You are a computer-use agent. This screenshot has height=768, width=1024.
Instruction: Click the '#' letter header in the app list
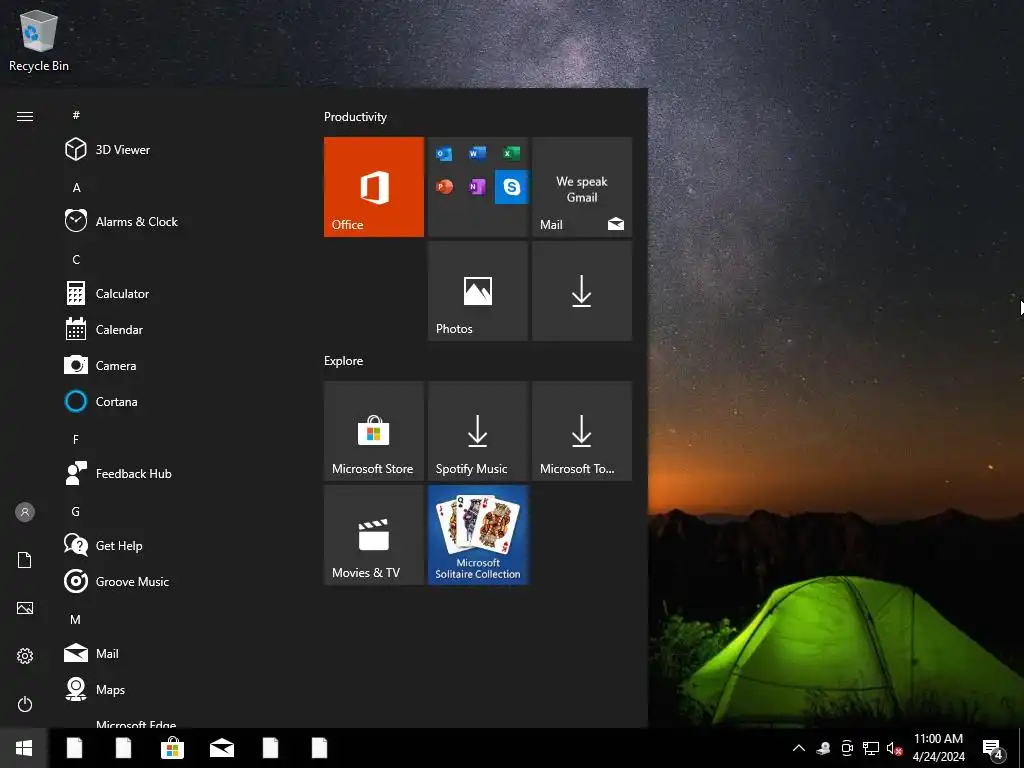[76, 115]
